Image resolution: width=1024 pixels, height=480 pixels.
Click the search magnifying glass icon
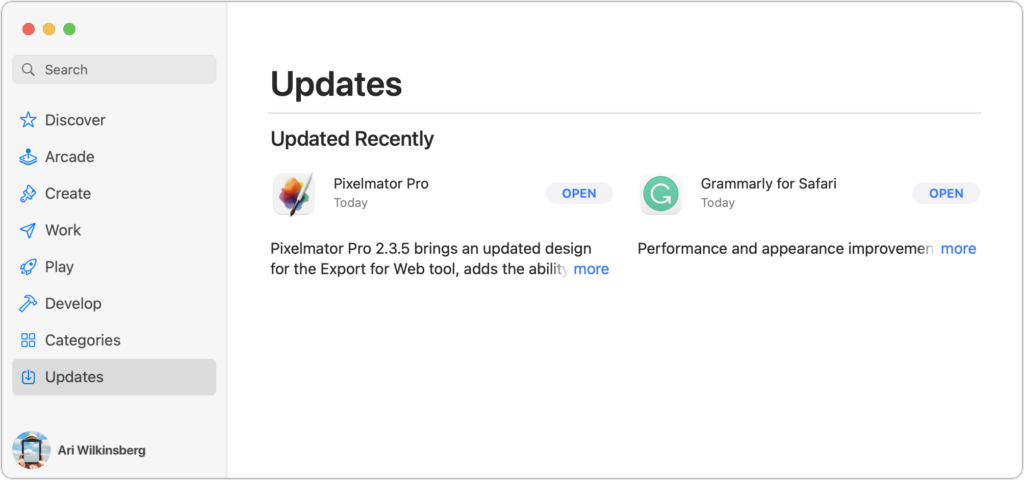tap(30, 70)
